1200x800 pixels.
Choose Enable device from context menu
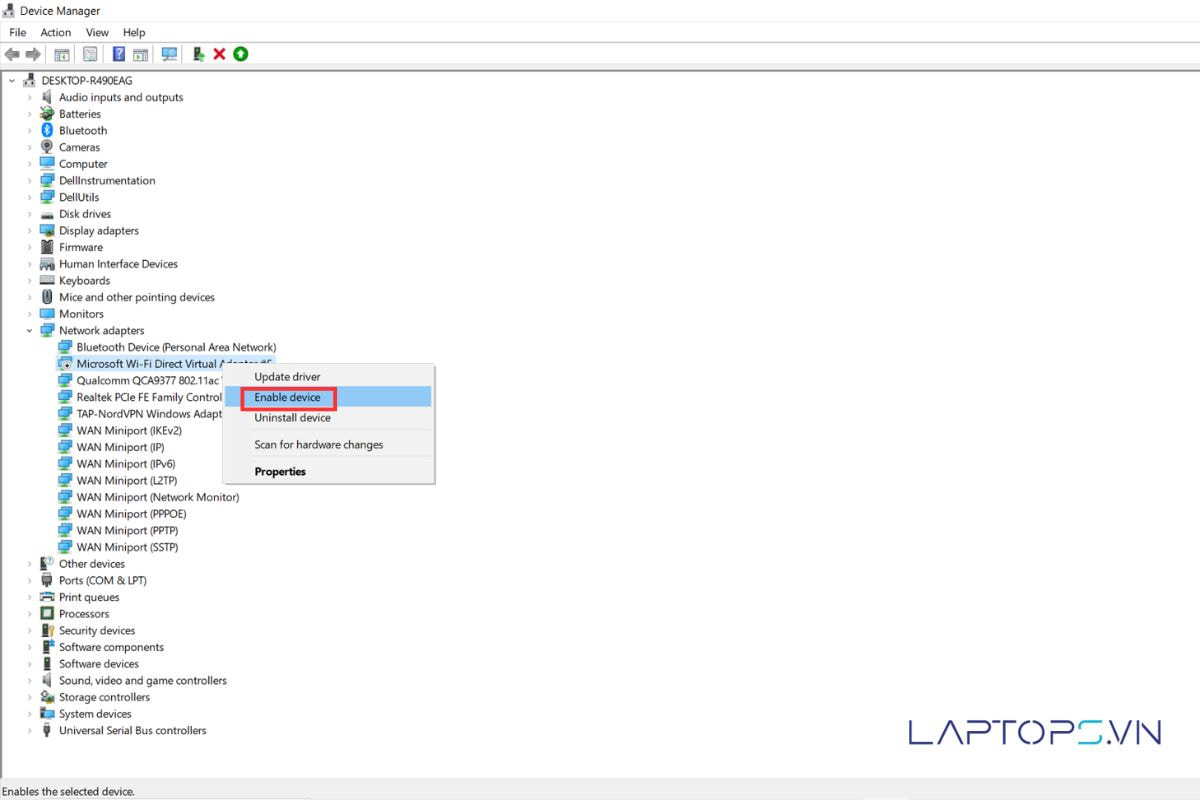tap(288, 398)
